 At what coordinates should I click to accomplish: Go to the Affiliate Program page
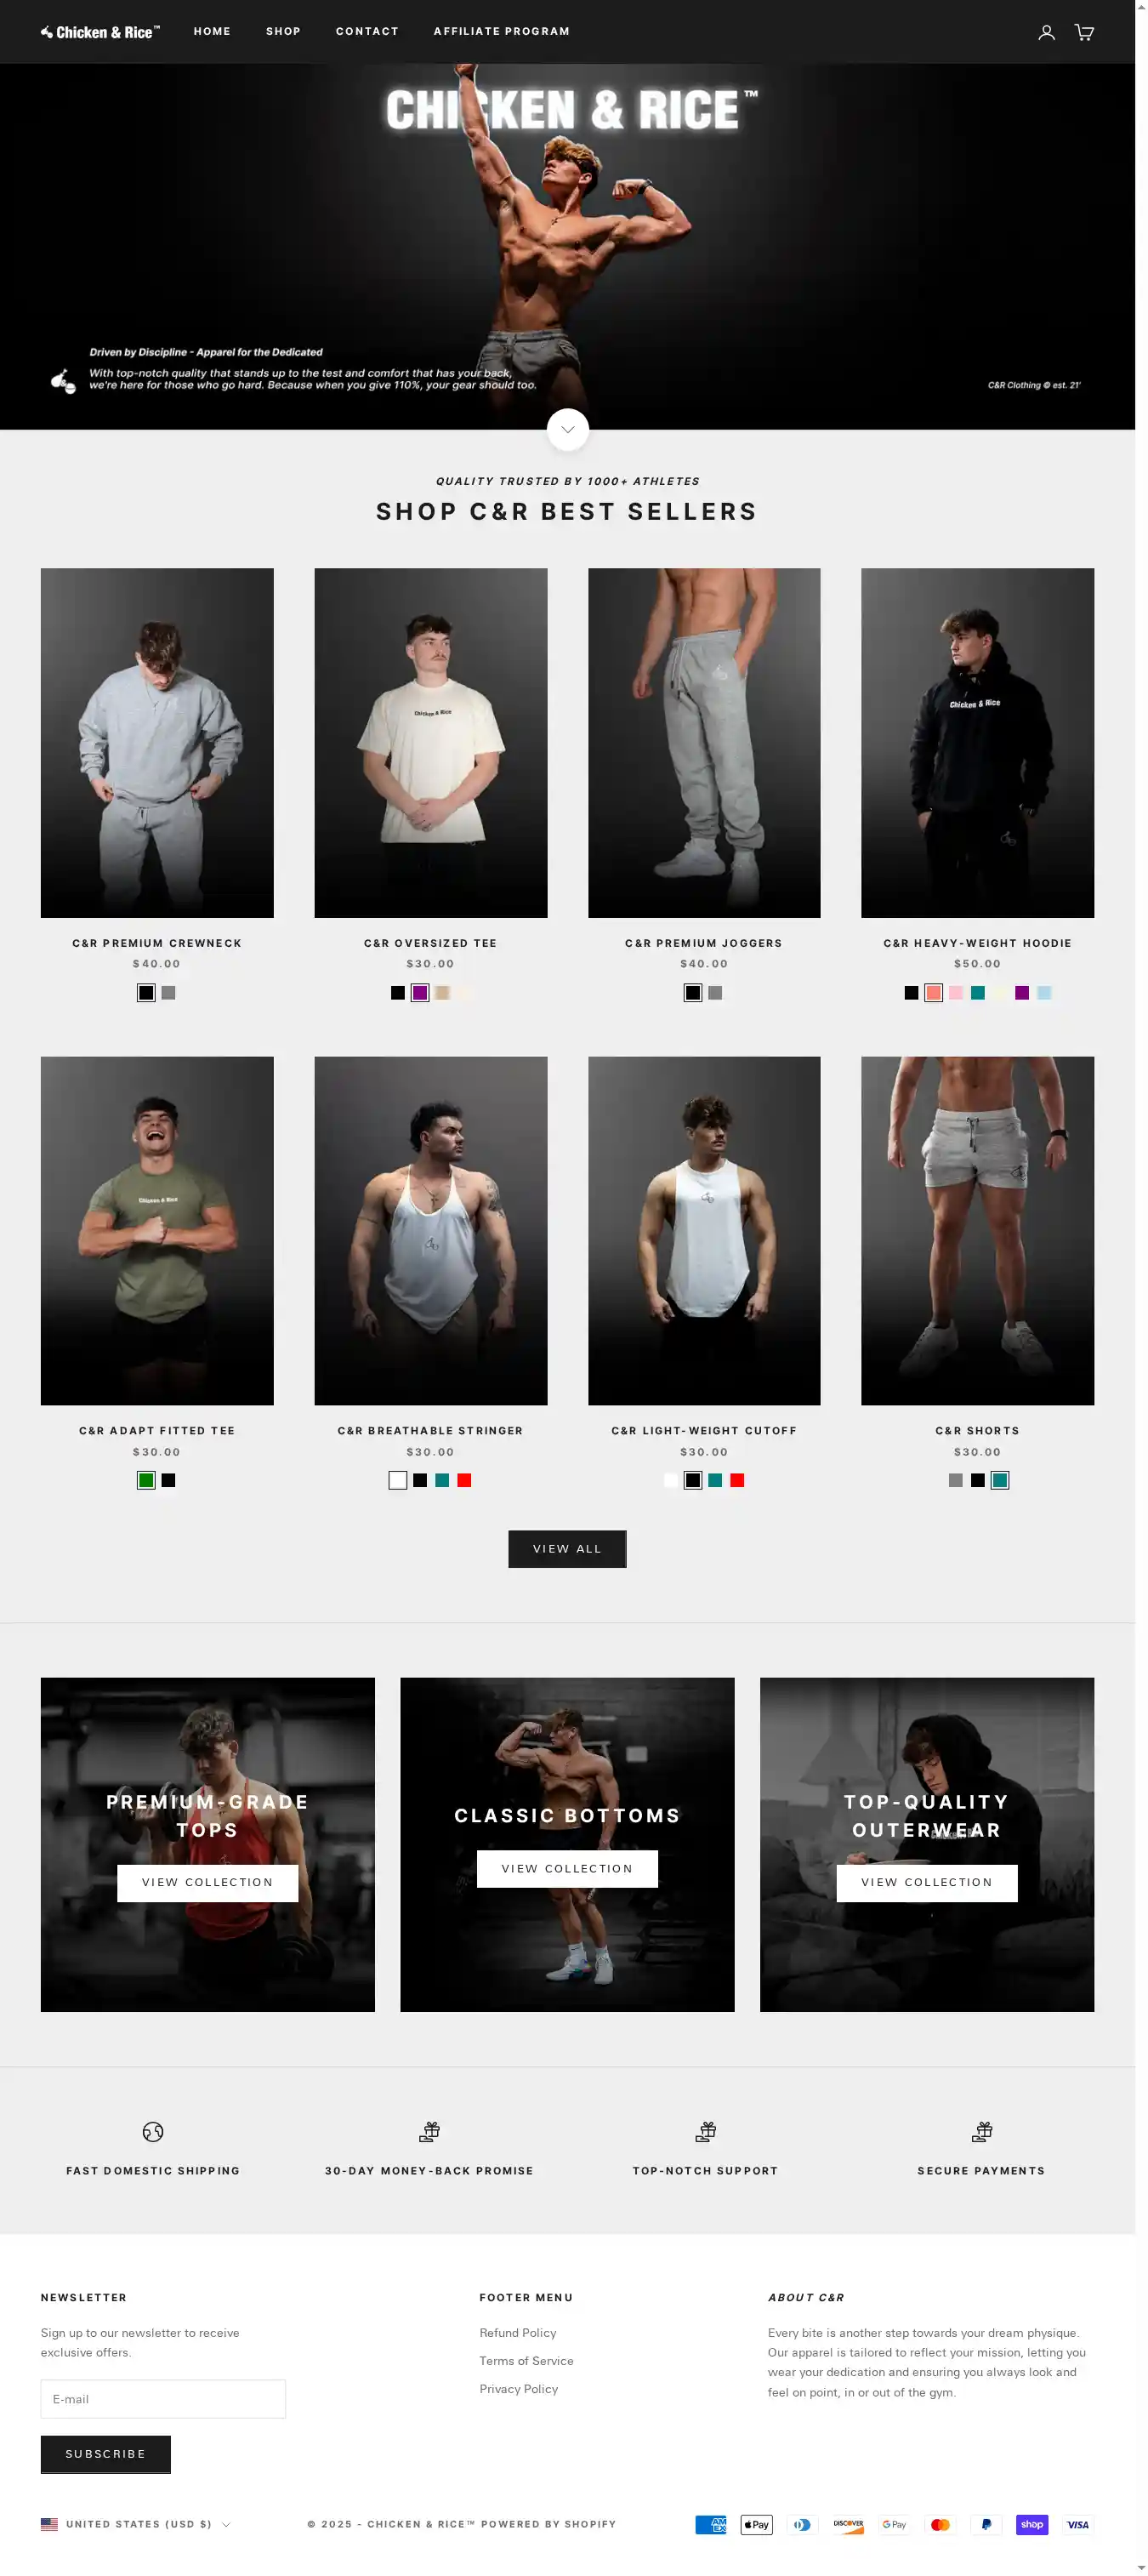tap(502, 32)
